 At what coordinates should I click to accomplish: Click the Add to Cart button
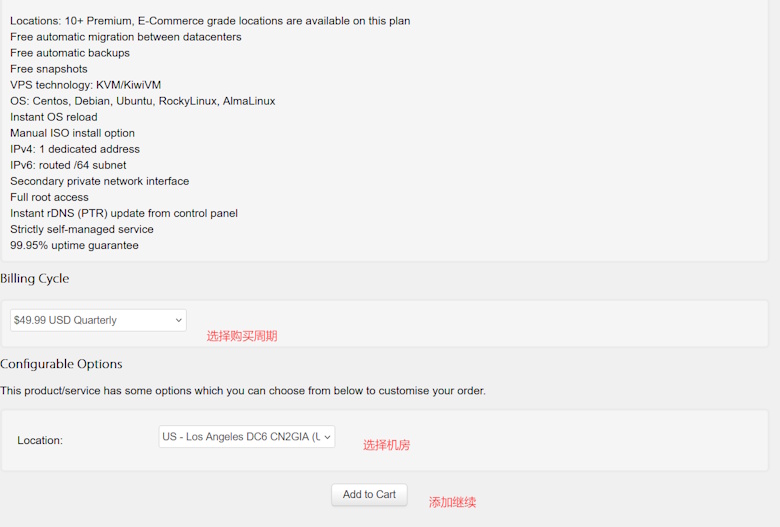click(x=369, y=495)
